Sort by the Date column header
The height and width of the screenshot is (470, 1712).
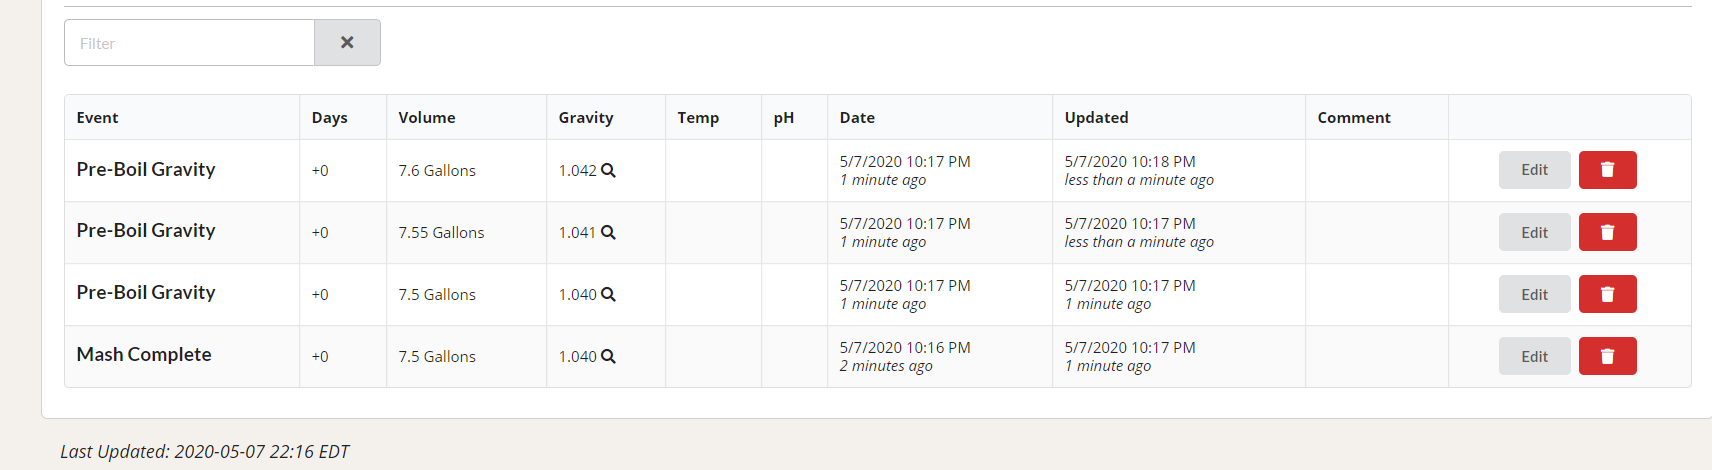tap(857, 117)
